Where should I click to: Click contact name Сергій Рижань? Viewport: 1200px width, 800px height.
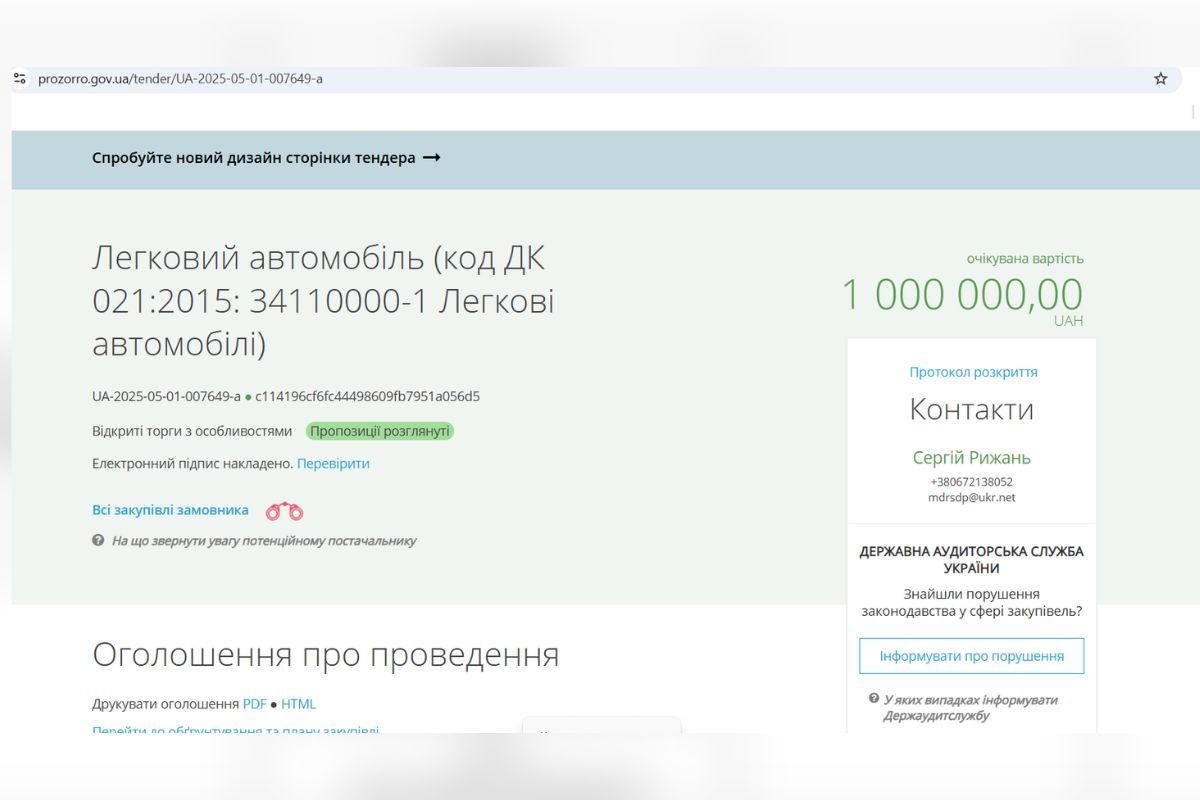(x=971, y=458)
